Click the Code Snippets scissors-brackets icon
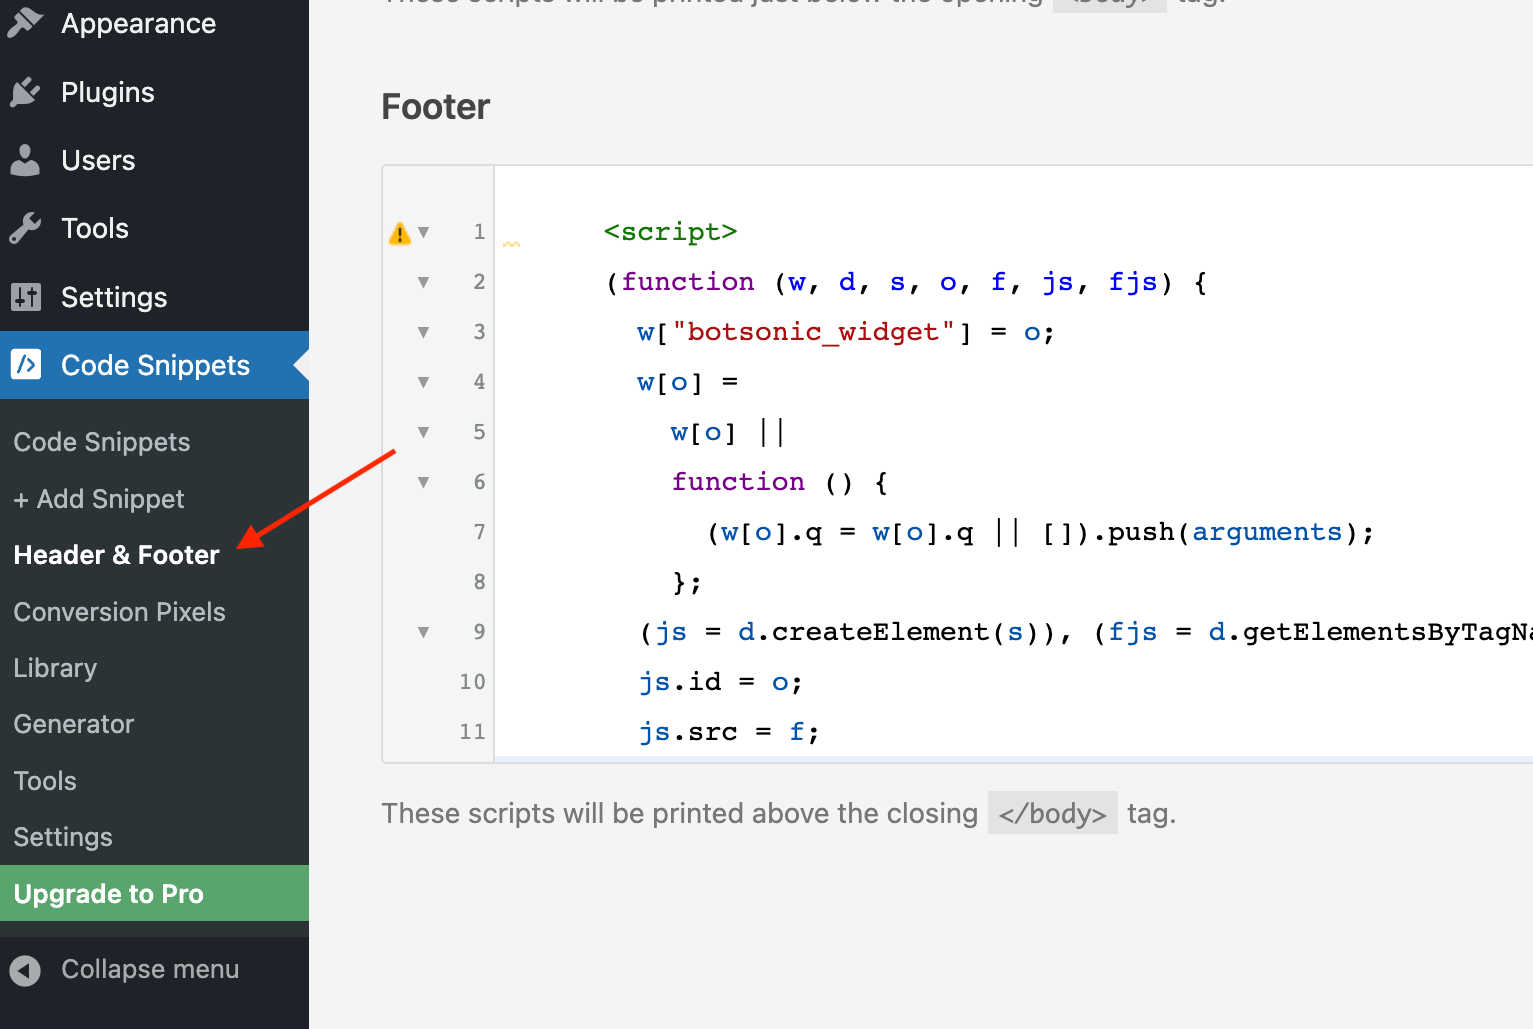Image resolution: width=1533 pixels, height=1029 pixels. (x=27, y=364)
